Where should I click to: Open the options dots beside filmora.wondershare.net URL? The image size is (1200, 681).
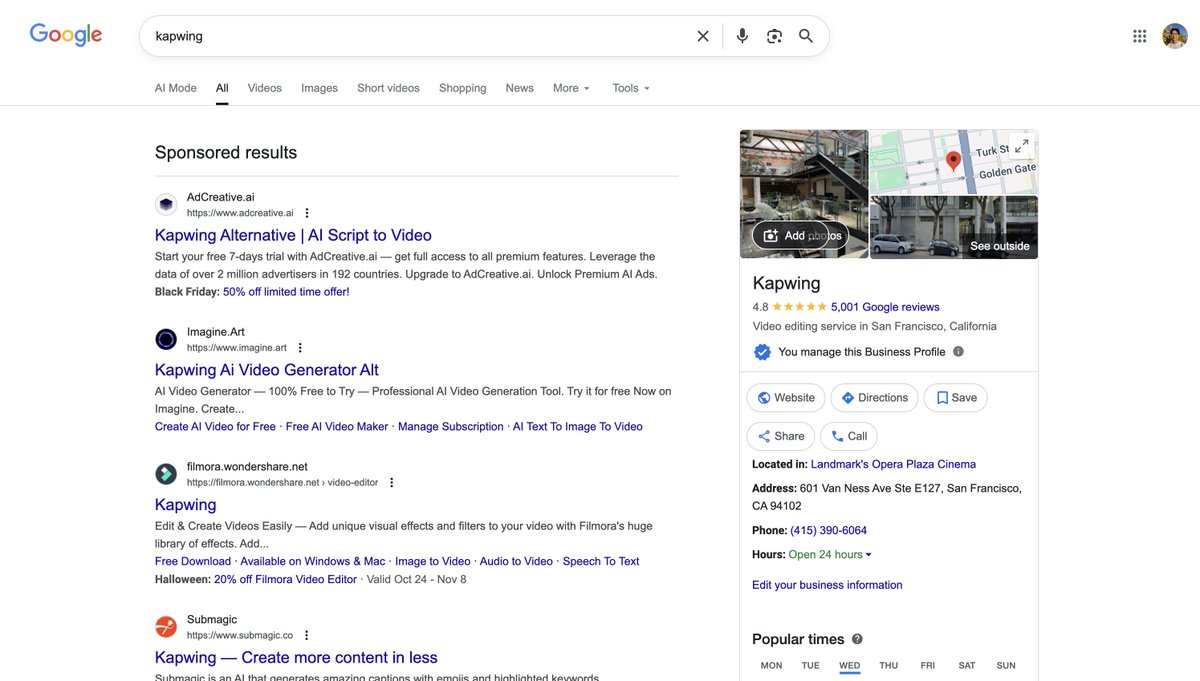point(392,483)
